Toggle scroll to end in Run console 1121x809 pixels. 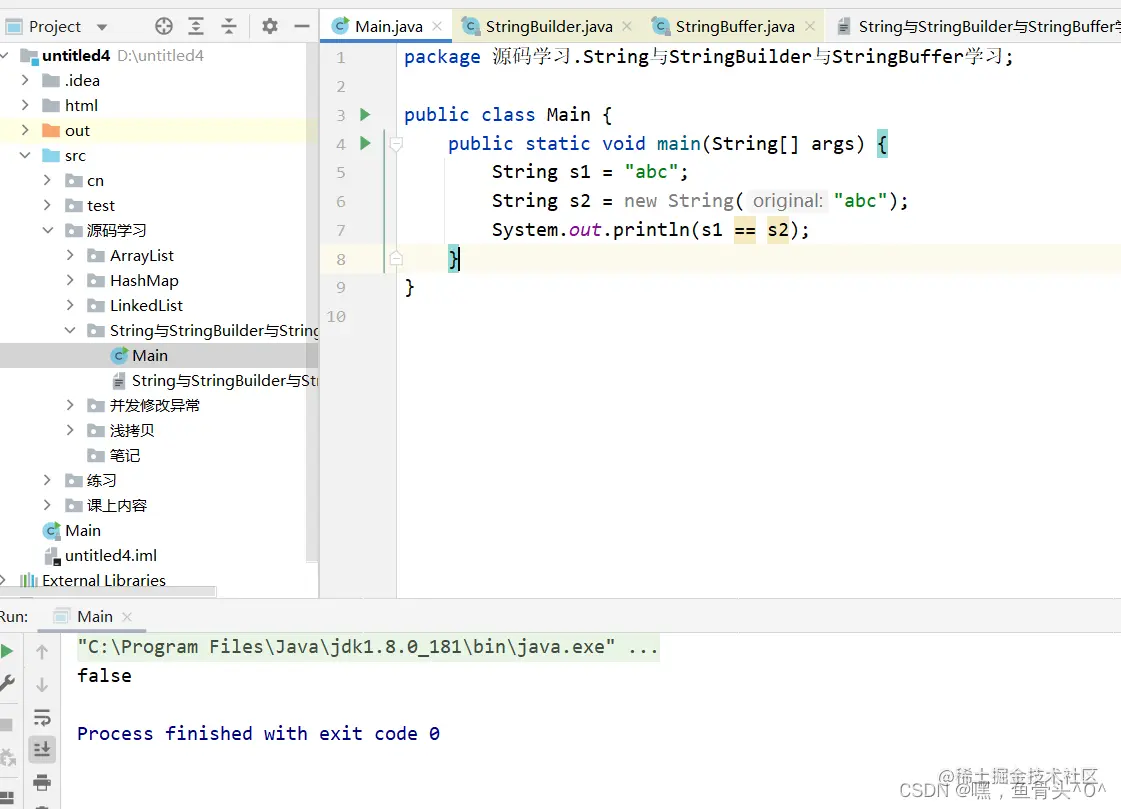coord(42,749)
